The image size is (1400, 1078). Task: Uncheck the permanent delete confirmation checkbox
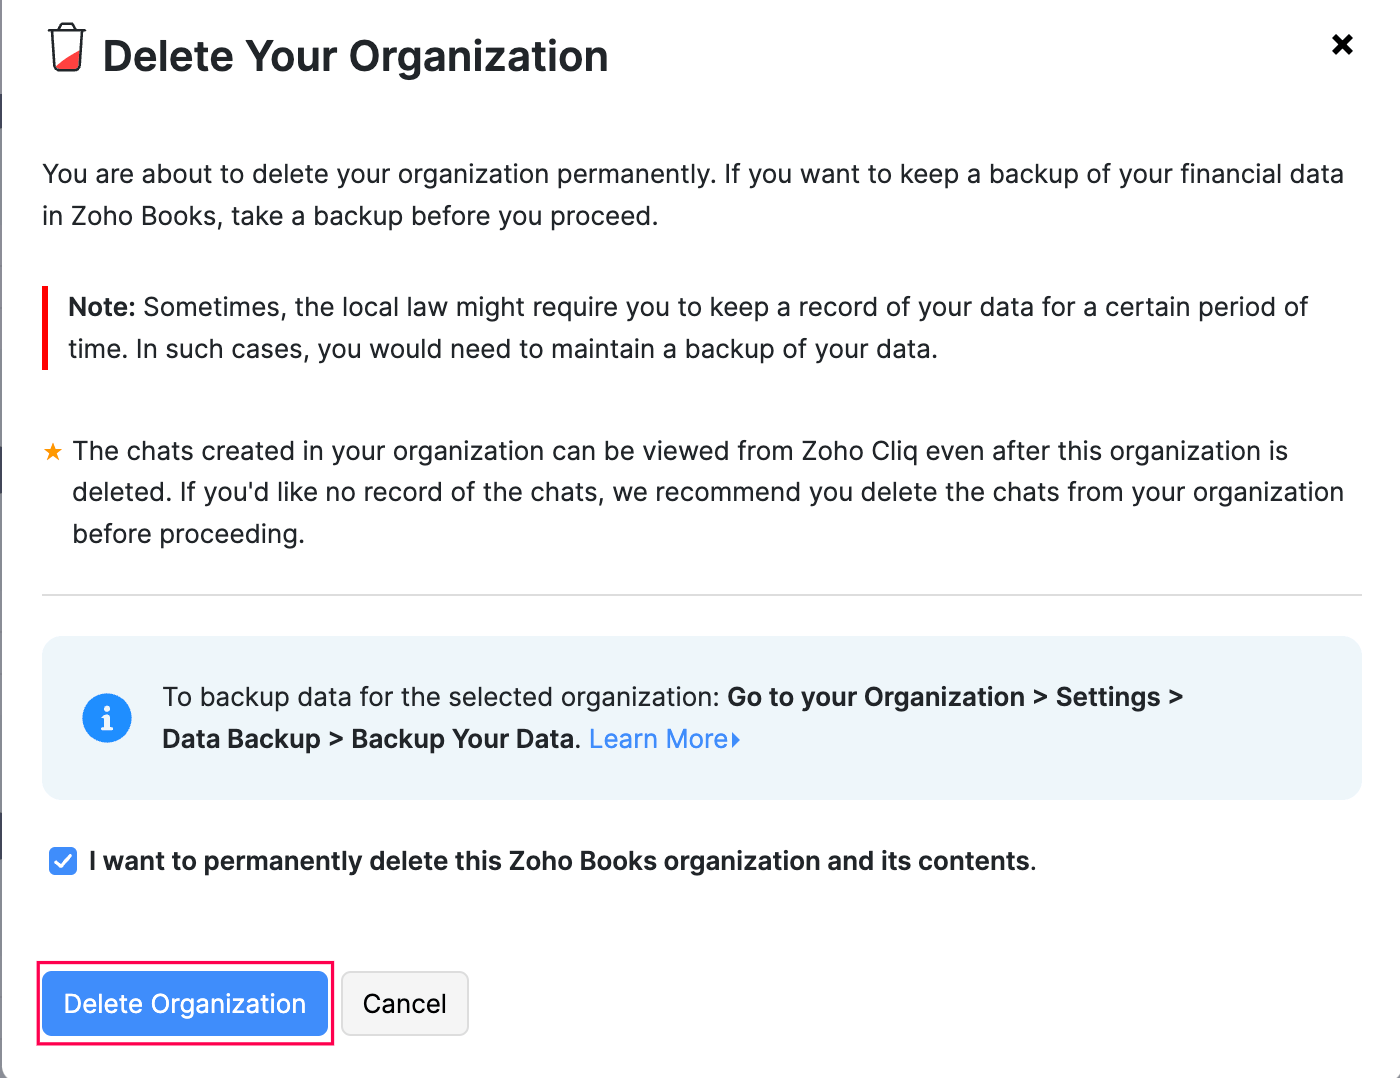coord(63,861)
